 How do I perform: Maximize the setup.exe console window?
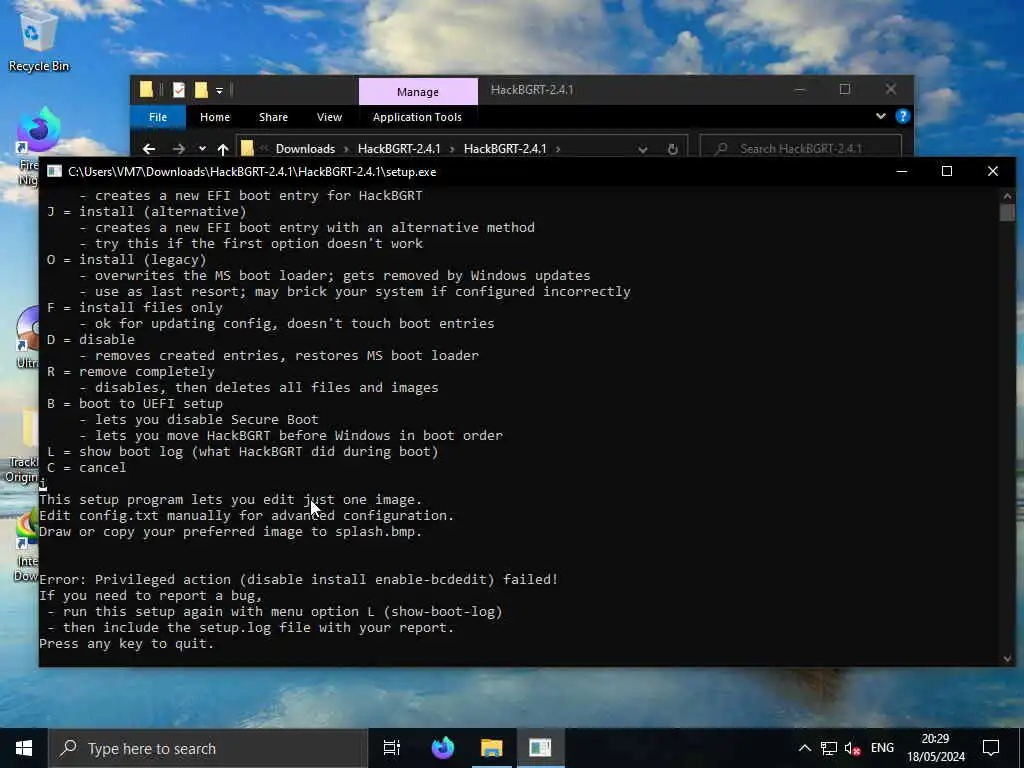click(x=947, y=171)
